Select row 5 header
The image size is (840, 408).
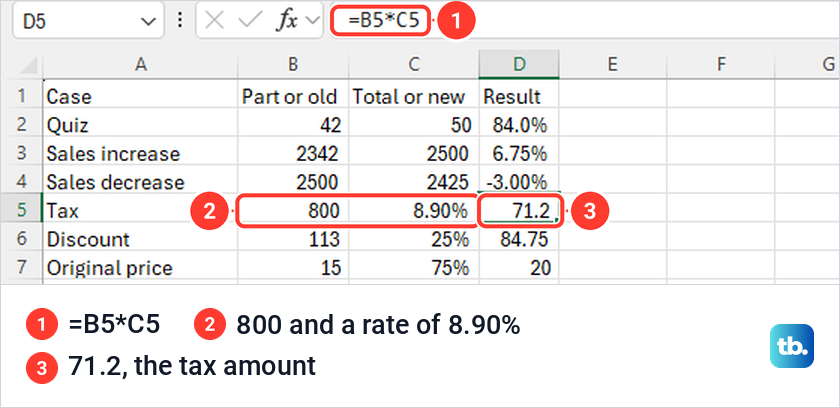pos(22,210)
